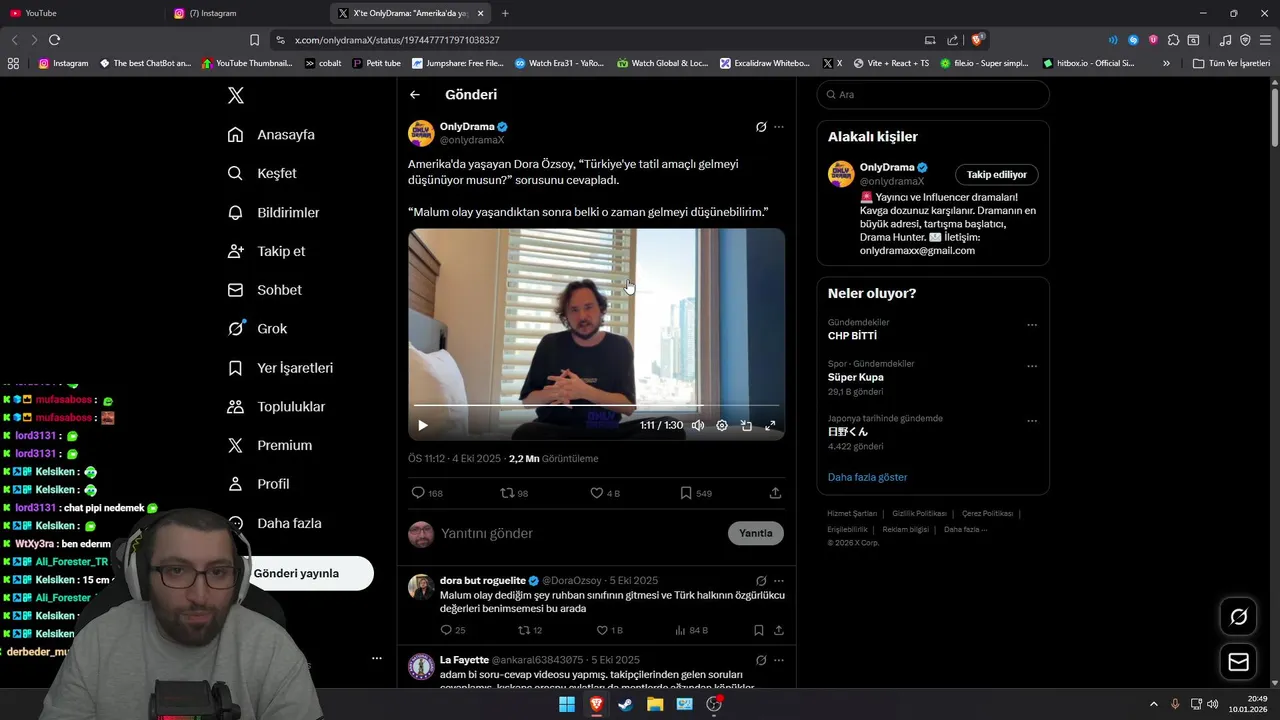1280x720 pixels.
Task: Open Topluluklar communities
Action: 276,407
